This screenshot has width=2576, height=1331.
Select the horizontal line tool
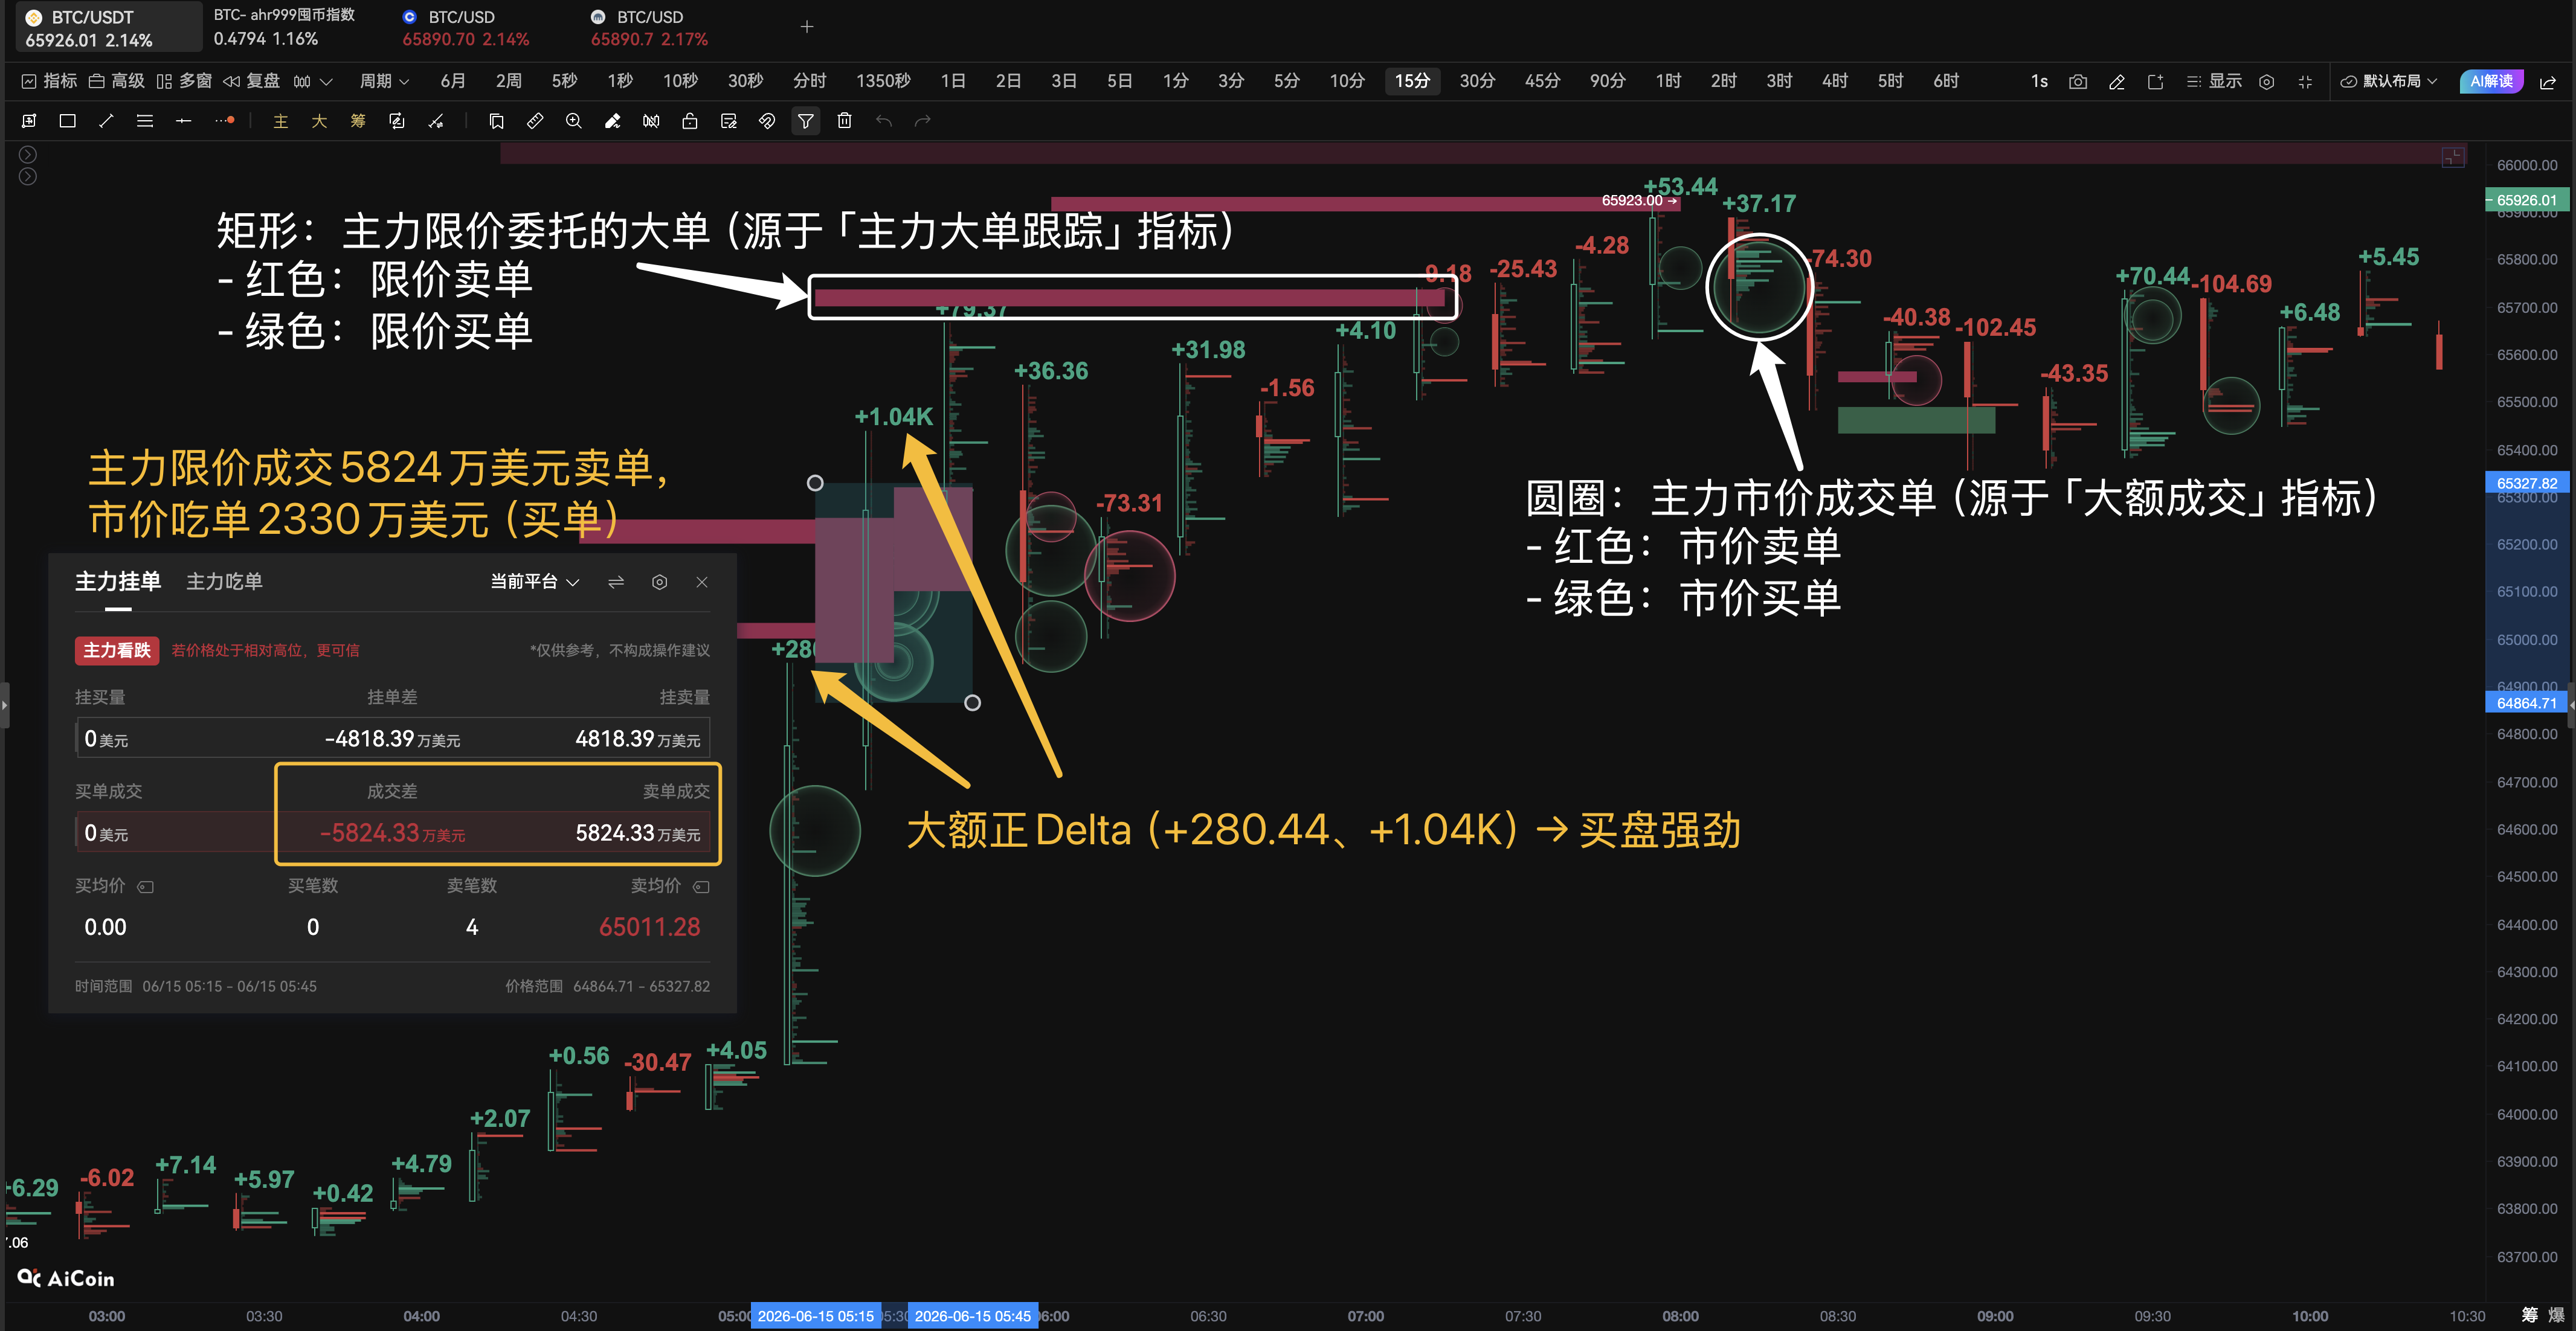tap(183, 121)
